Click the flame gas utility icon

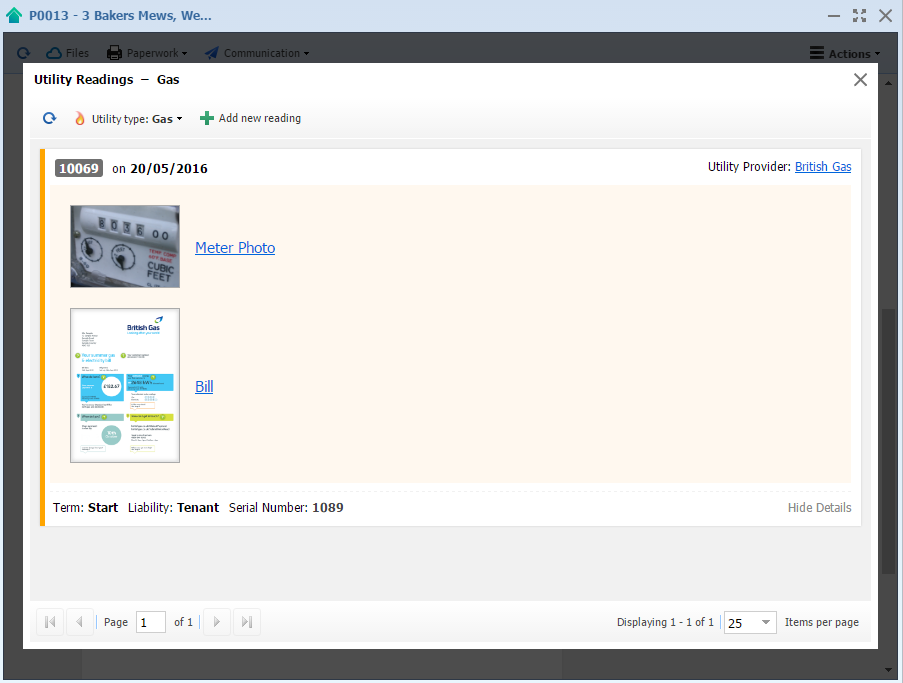coord(80,118)
